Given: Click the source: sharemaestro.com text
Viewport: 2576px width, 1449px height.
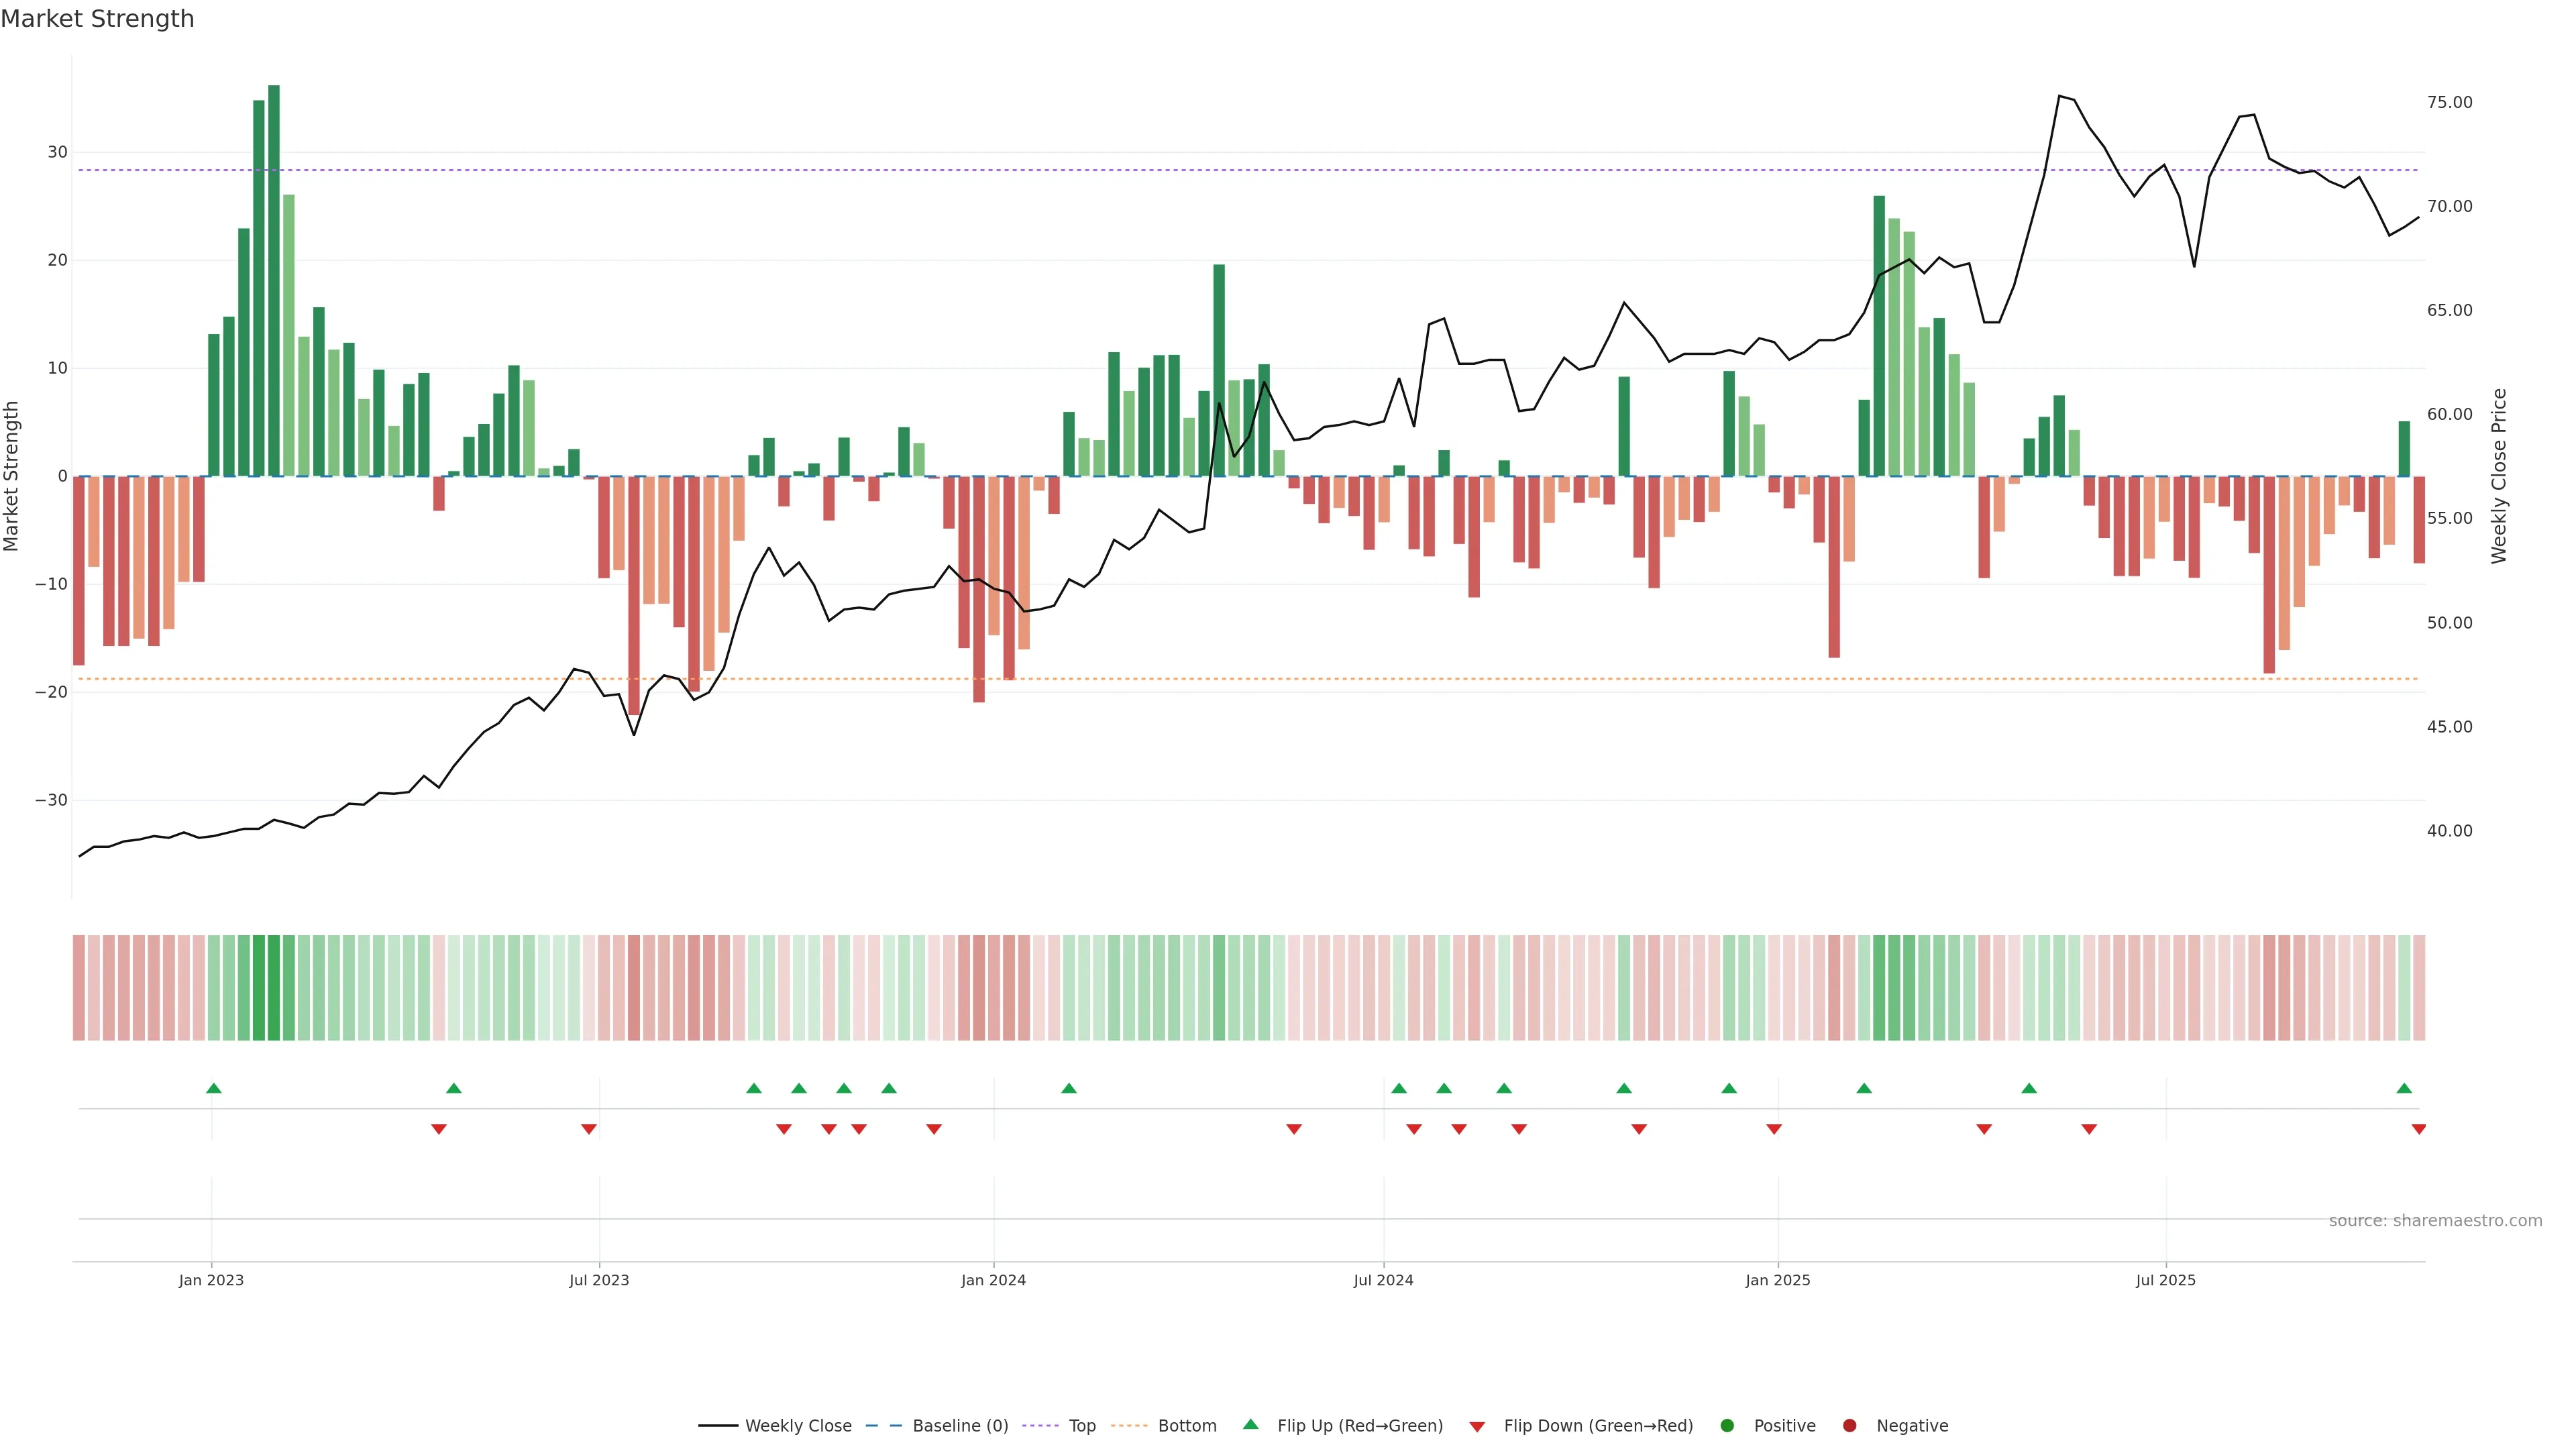Looking at the screenshot, I should (2435, 1220).
